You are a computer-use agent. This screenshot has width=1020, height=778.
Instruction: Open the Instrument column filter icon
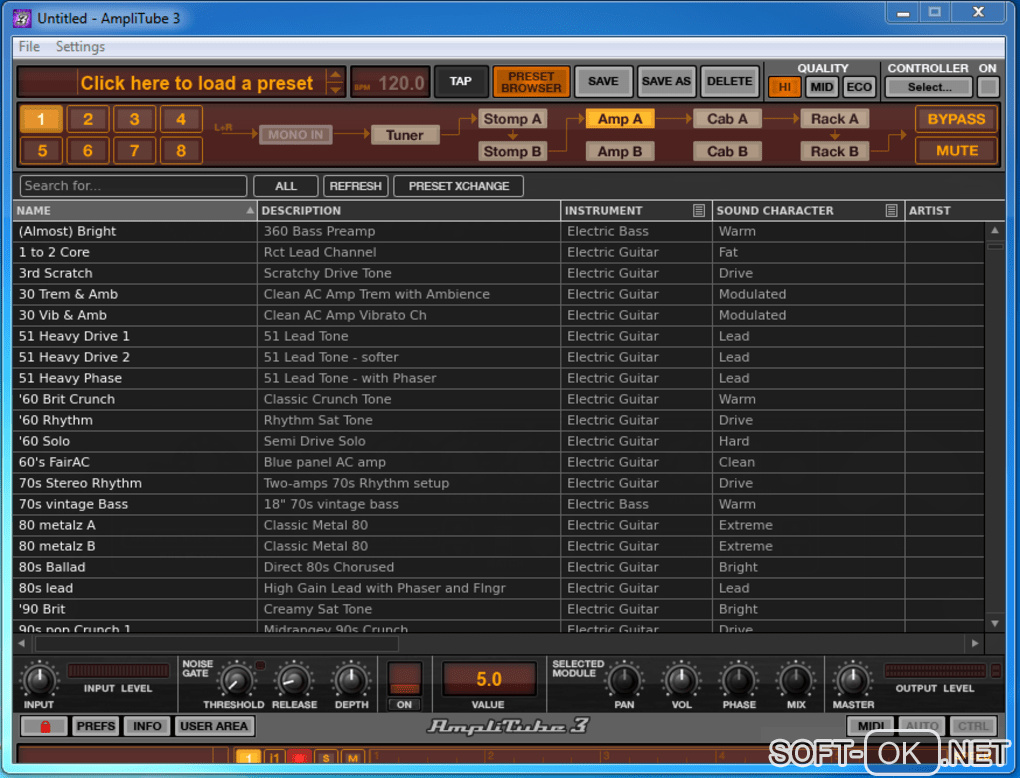tap(699, 210)
